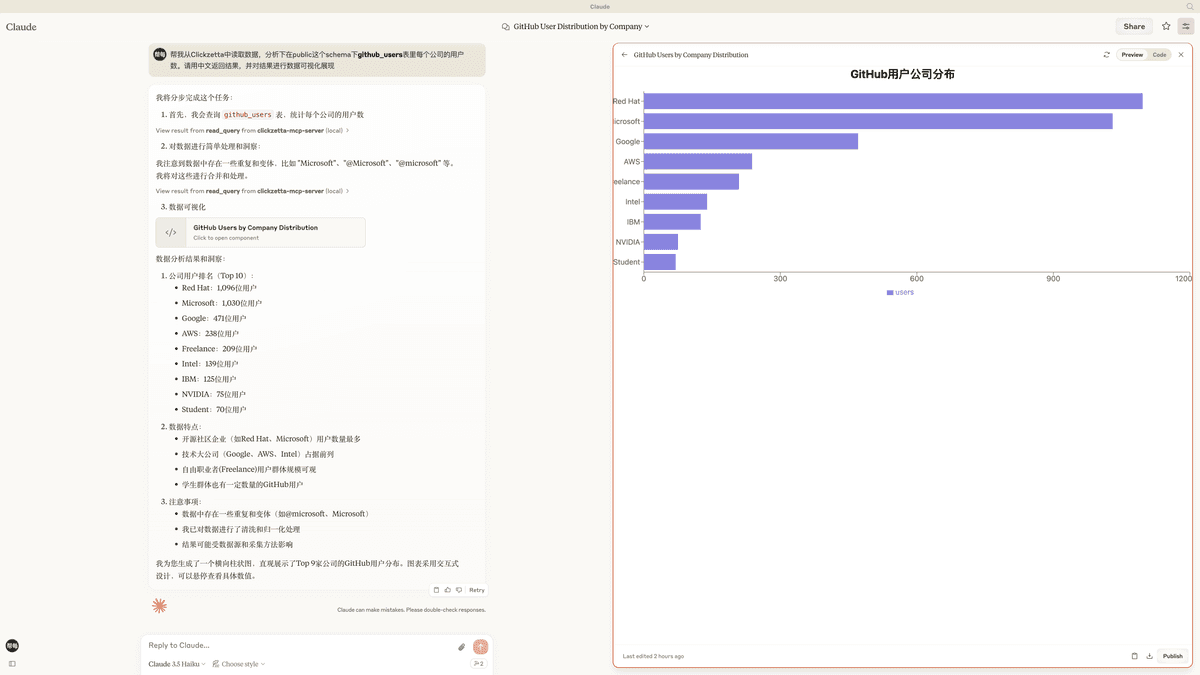Toggle the users legend series in chart
1200x675 pixels.
[x=900, y=292]
